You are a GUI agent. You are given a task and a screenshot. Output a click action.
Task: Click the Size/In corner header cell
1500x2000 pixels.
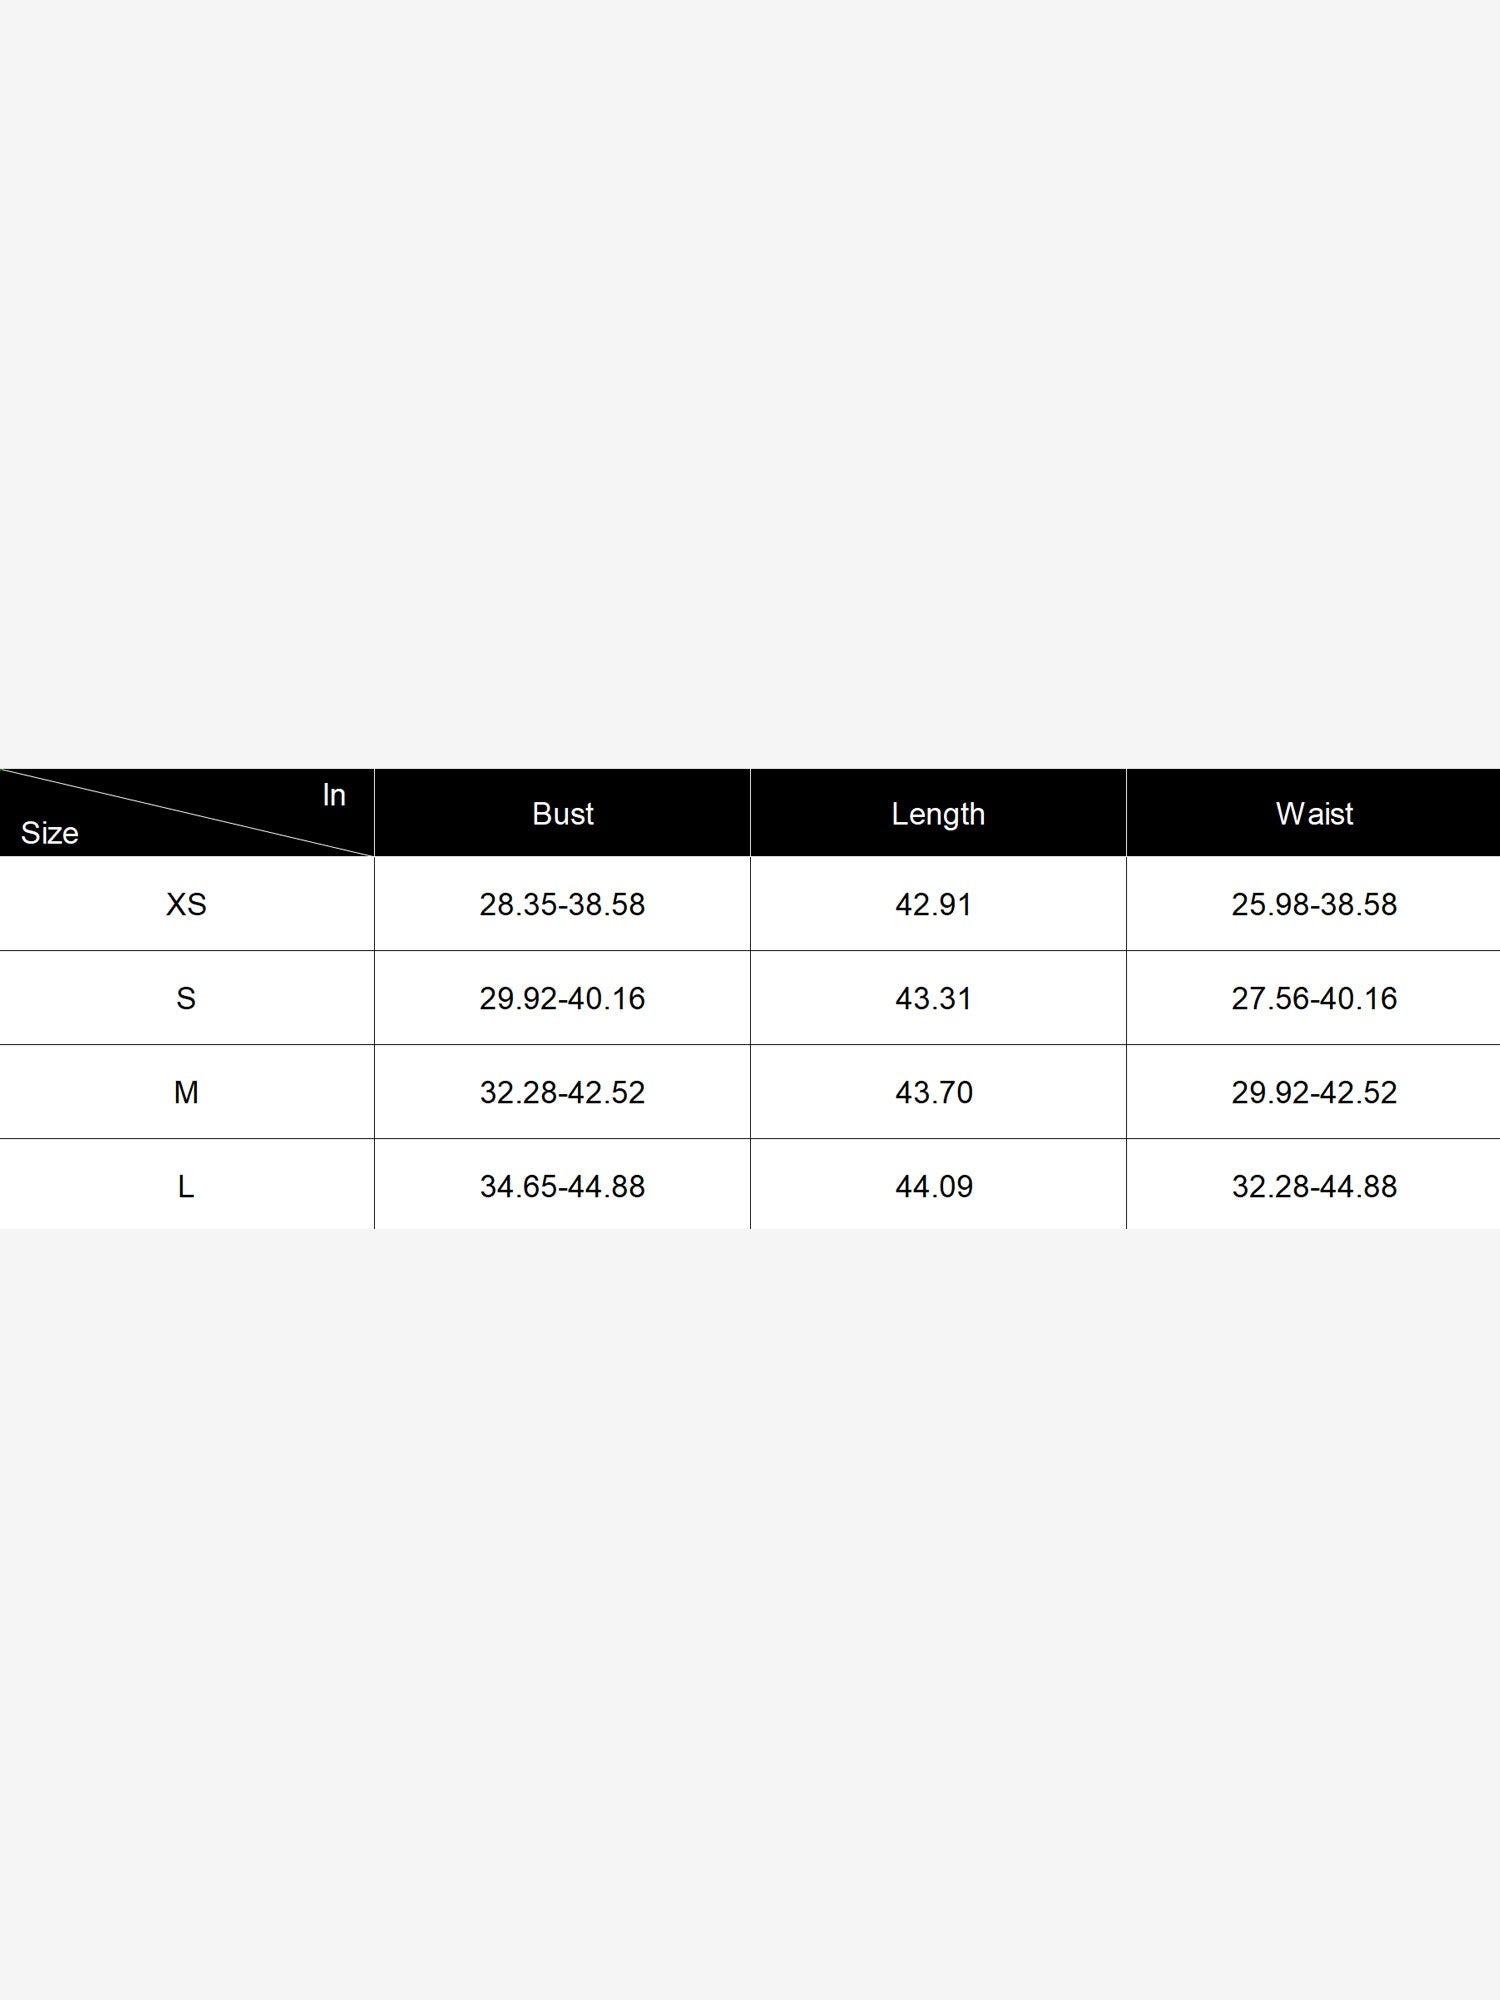186,814
